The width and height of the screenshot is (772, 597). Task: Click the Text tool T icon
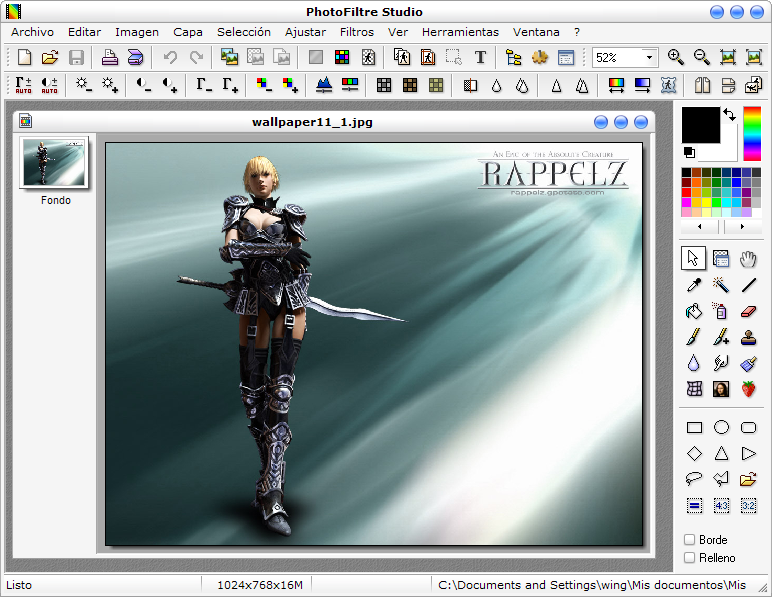pyautogui.click(x=480, y=58)
